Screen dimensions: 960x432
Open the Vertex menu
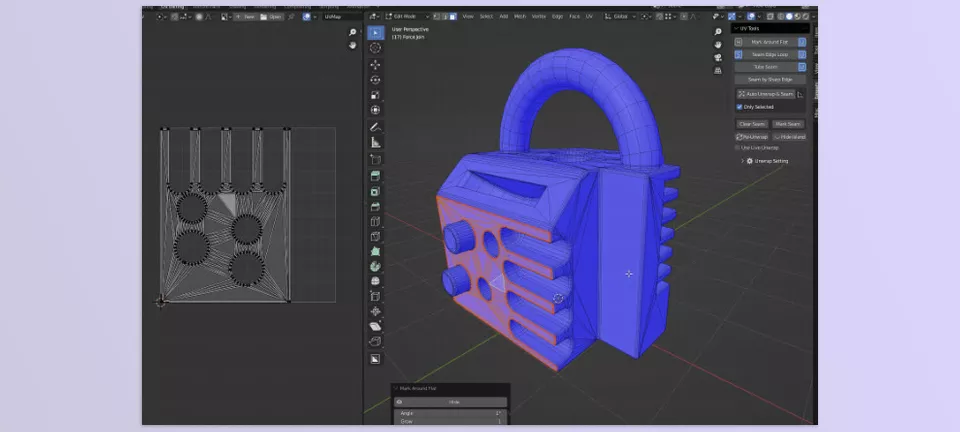539,17
